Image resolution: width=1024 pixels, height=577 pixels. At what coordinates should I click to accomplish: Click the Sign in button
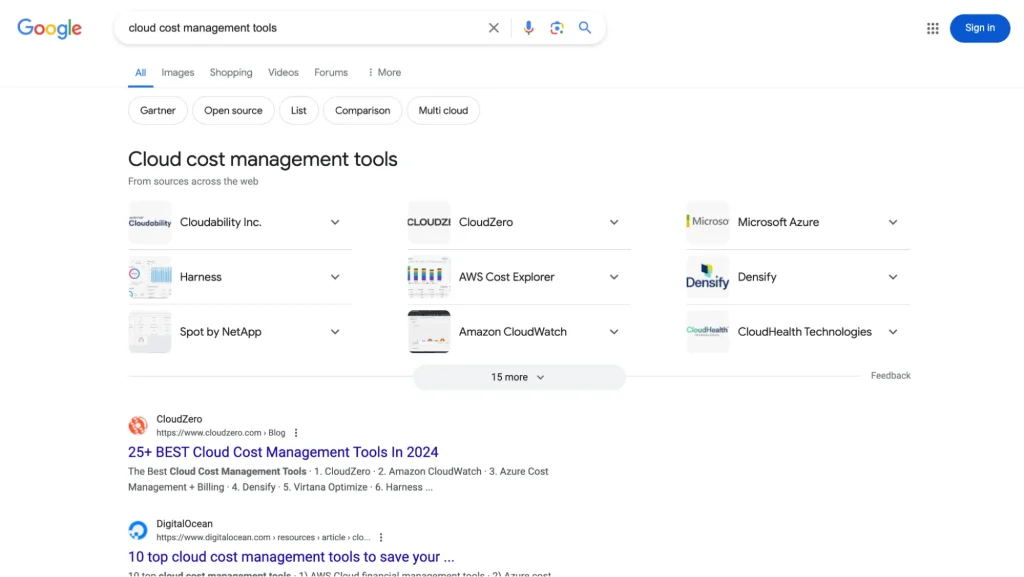pyautogui.click(x=979, y=28)
